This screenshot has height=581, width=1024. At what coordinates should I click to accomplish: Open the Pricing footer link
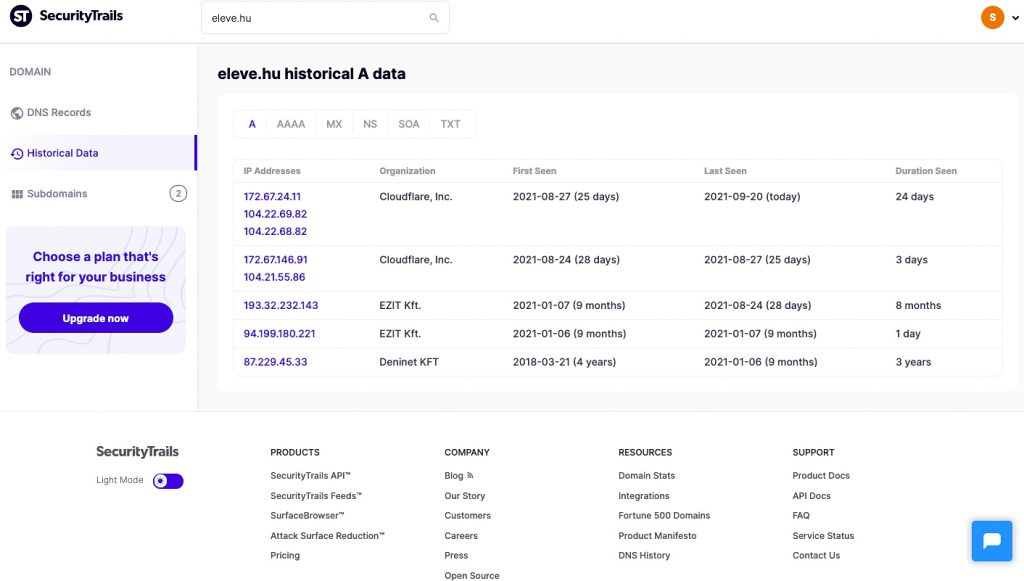pos(285,556)
